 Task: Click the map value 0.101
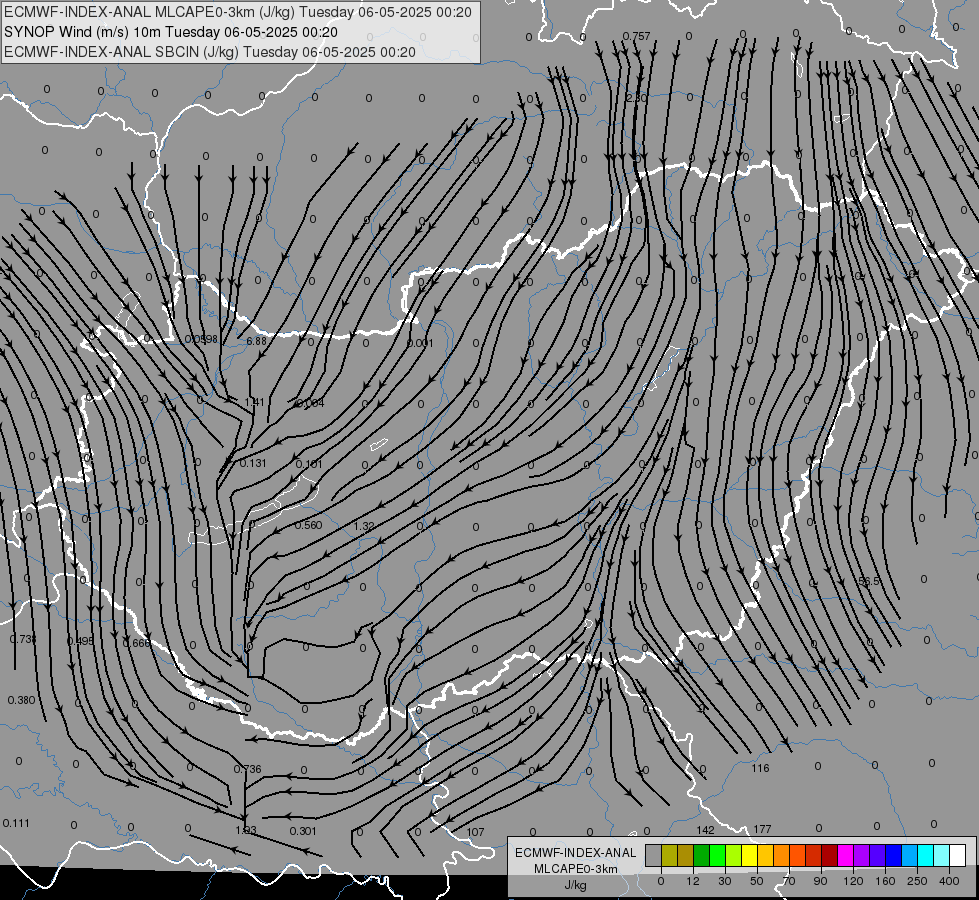point(309,463)
